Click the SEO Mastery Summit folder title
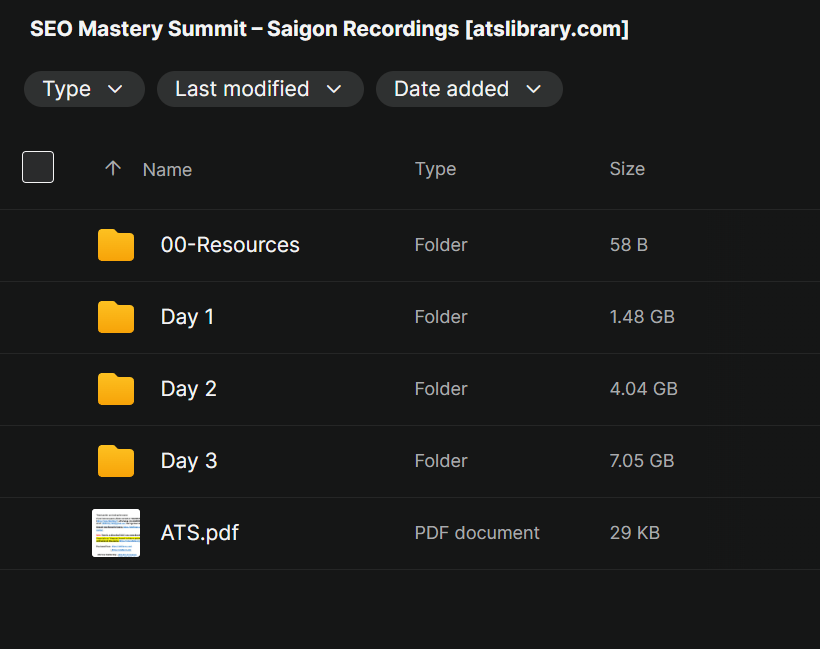Screen dimensions: 820x649 click(x=329, y=29)
